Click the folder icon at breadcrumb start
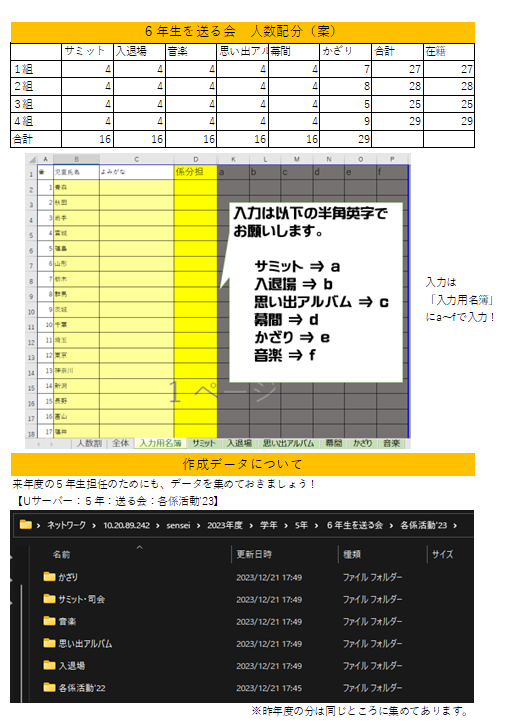Viewport: 505px width, 723px height. click(x=26, y=525)
